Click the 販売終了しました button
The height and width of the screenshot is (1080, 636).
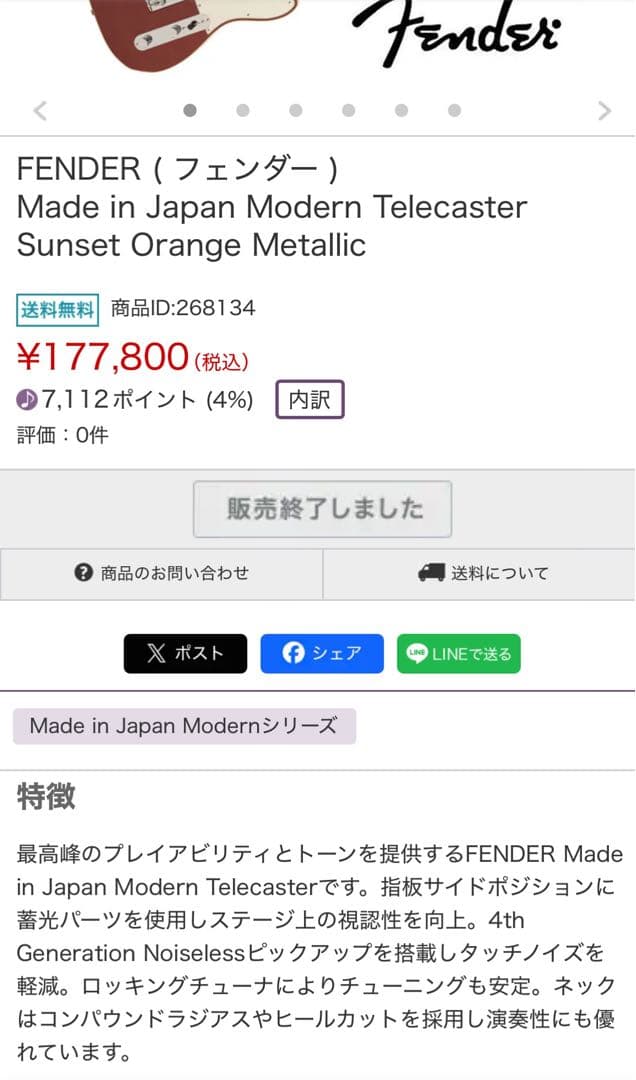click(x=322, y=509)
